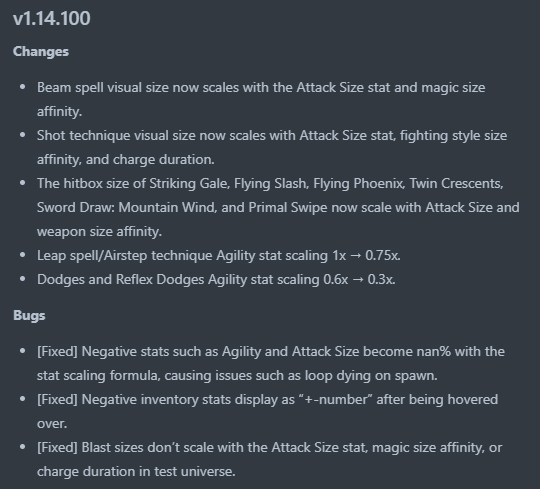Click the charge duration in test universe text

pyautogui.click(x=136, y=472)
